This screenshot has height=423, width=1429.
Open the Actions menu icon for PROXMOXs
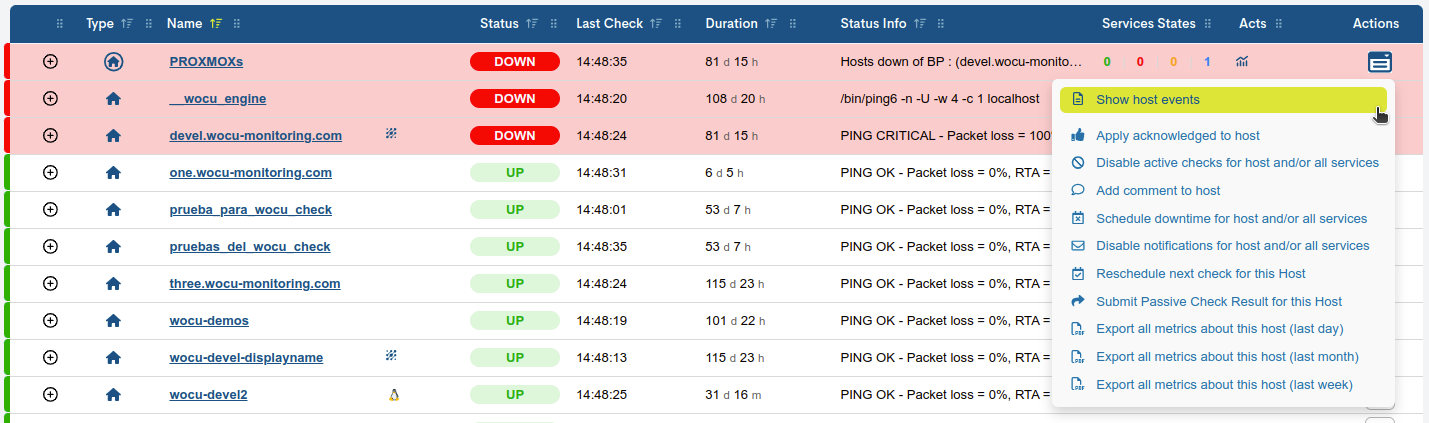click(x=1380, y=62)
